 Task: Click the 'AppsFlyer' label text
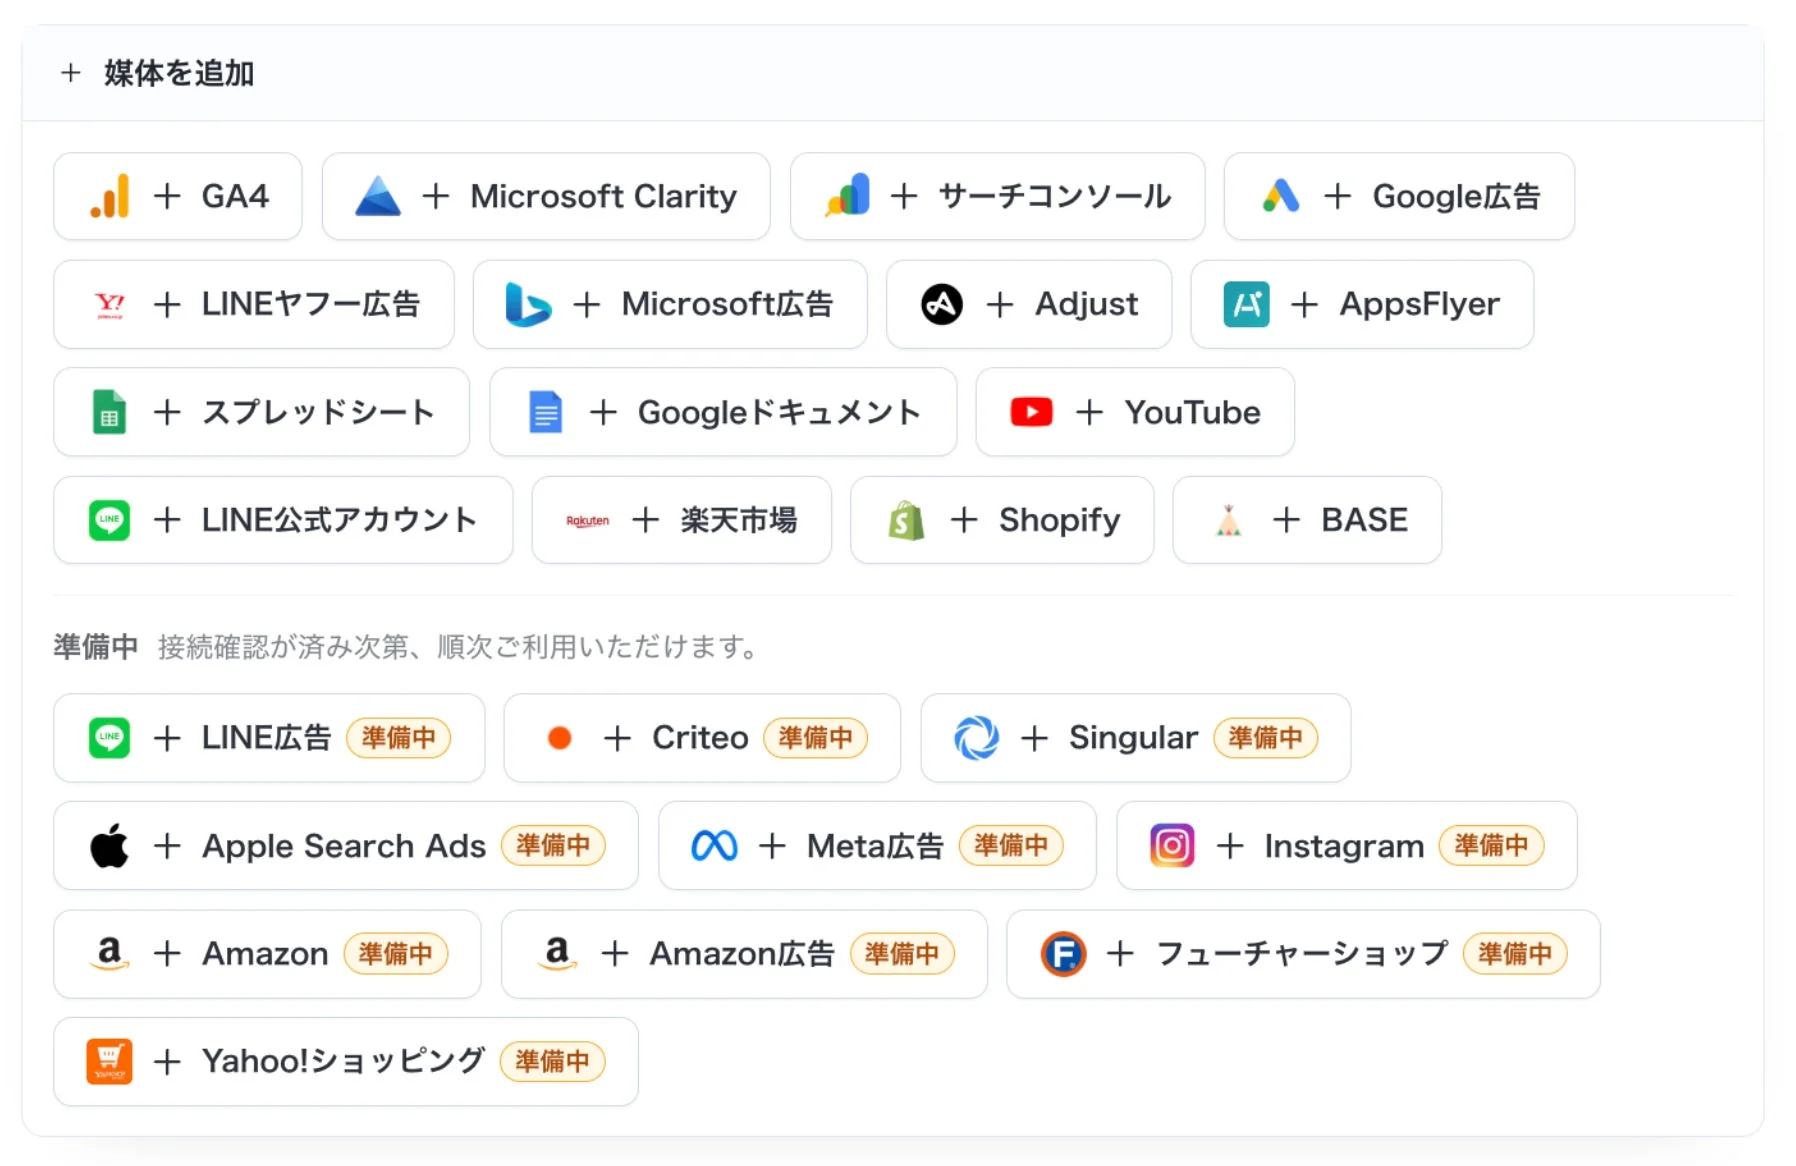click(1420, 304)
